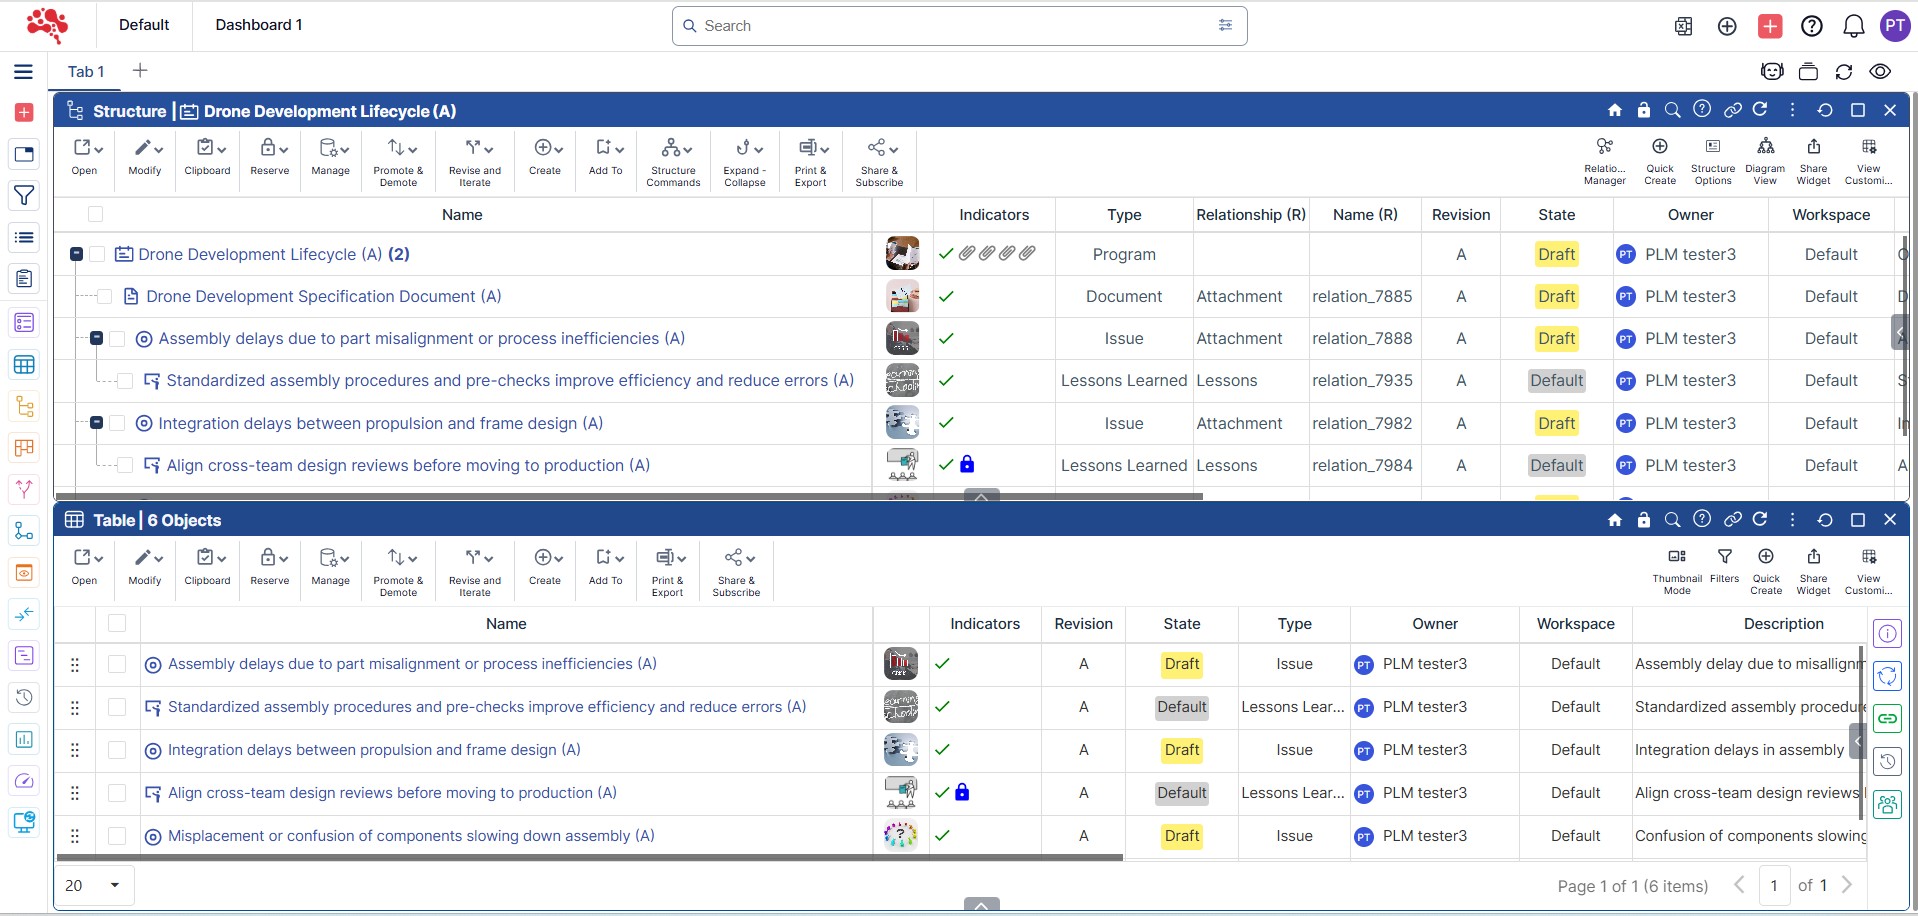This screenshot has height=916, width=1918.
Task: Select all rows checkbox in Table header
Action: pyautogui.click(x=117, y=624)
